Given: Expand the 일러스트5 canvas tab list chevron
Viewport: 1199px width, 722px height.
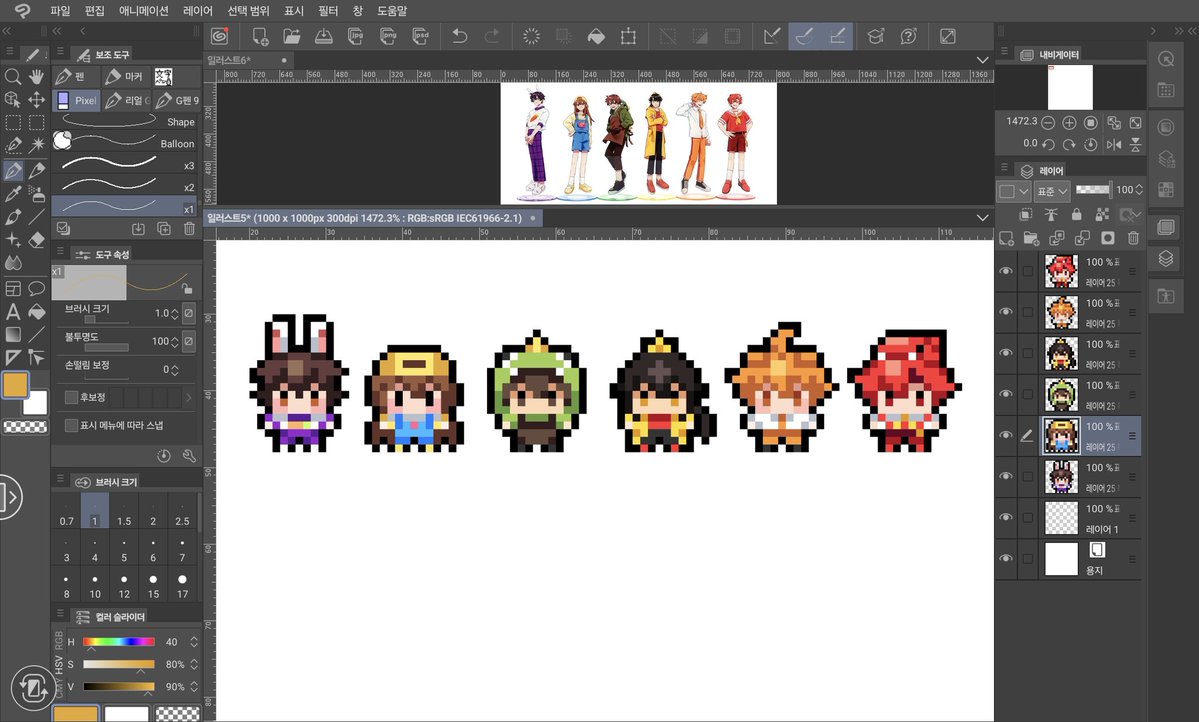Looking at the screenshot, I should 983,218.
